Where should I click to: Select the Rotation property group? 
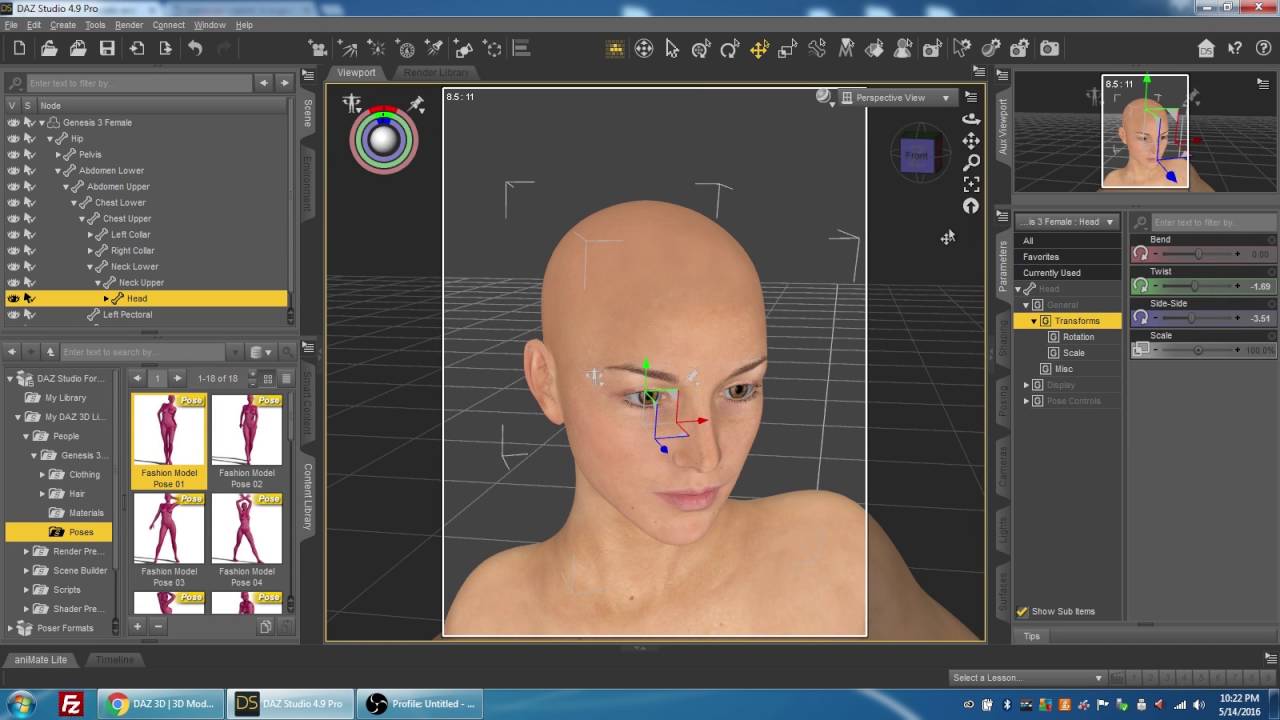[1078, 337]
